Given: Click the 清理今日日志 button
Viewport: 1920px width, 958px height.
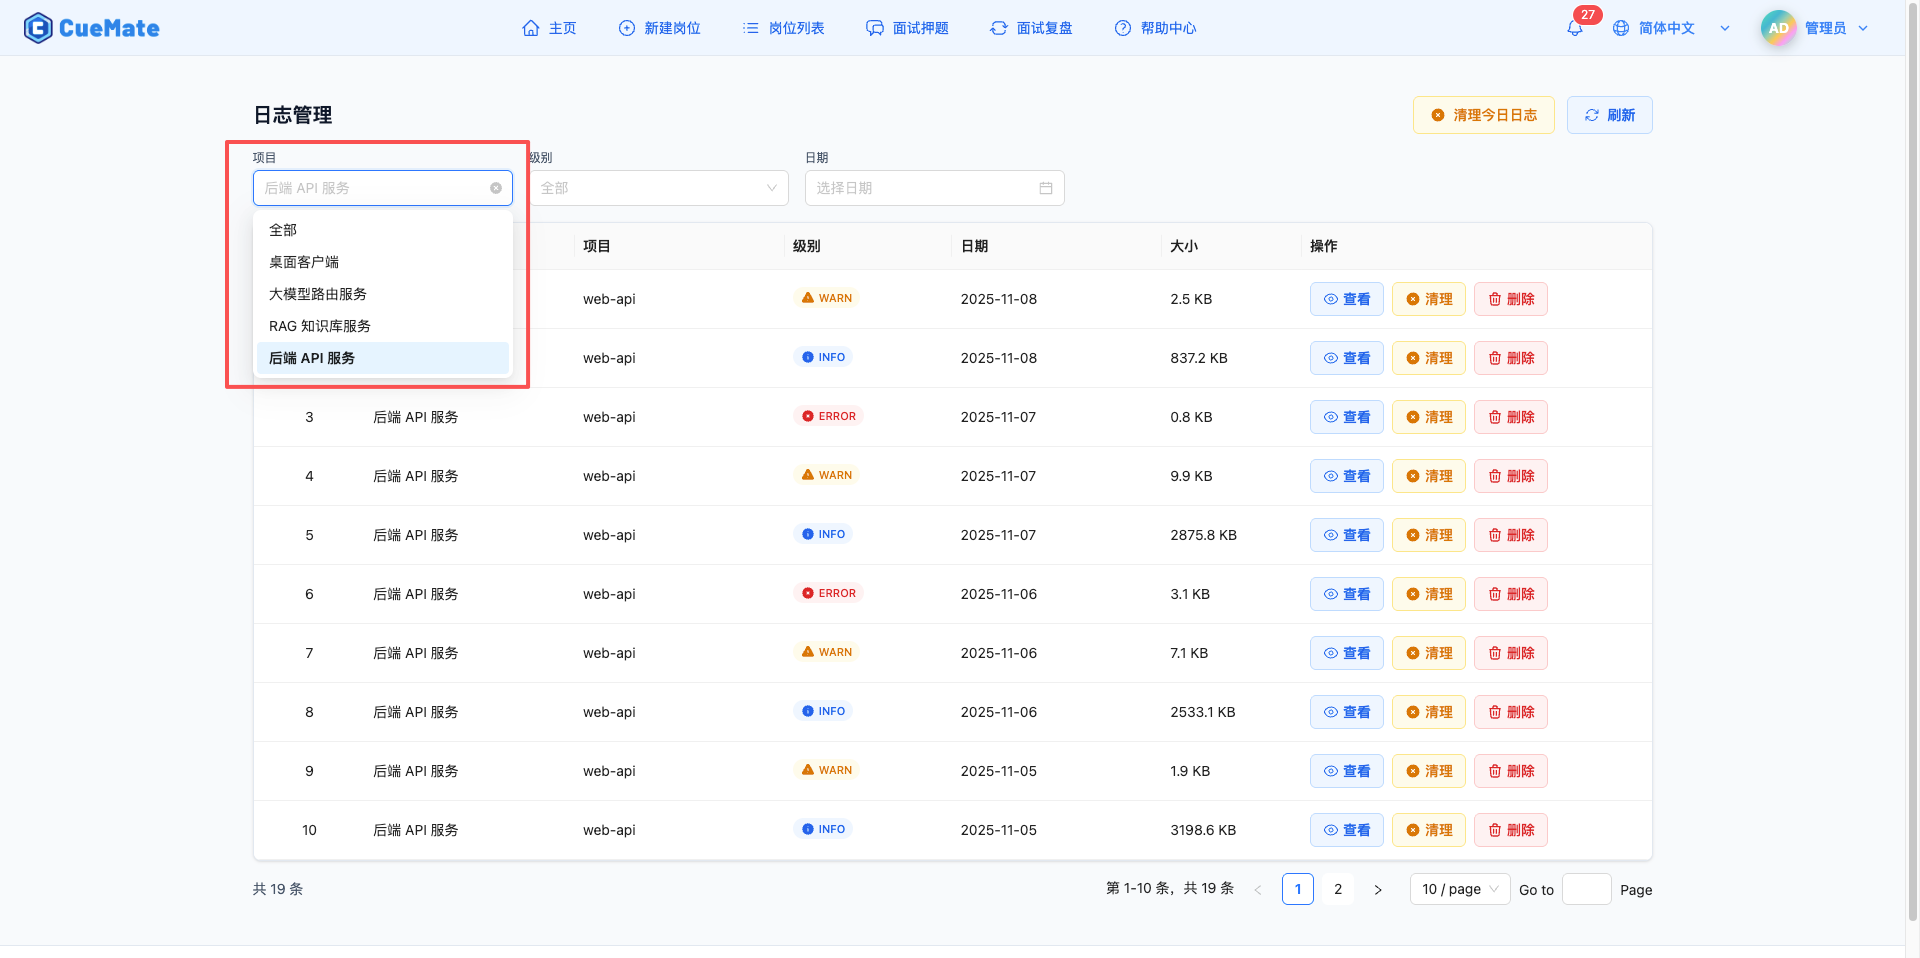Looking at the screenshot, I should 1483,114.
